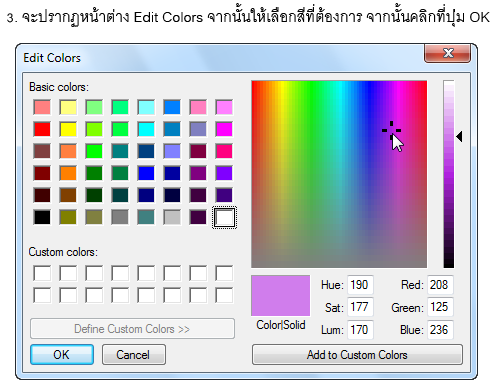490x380 pixels.
Task: Select the light pink top-row swatch
Action: tap(198, 107)
